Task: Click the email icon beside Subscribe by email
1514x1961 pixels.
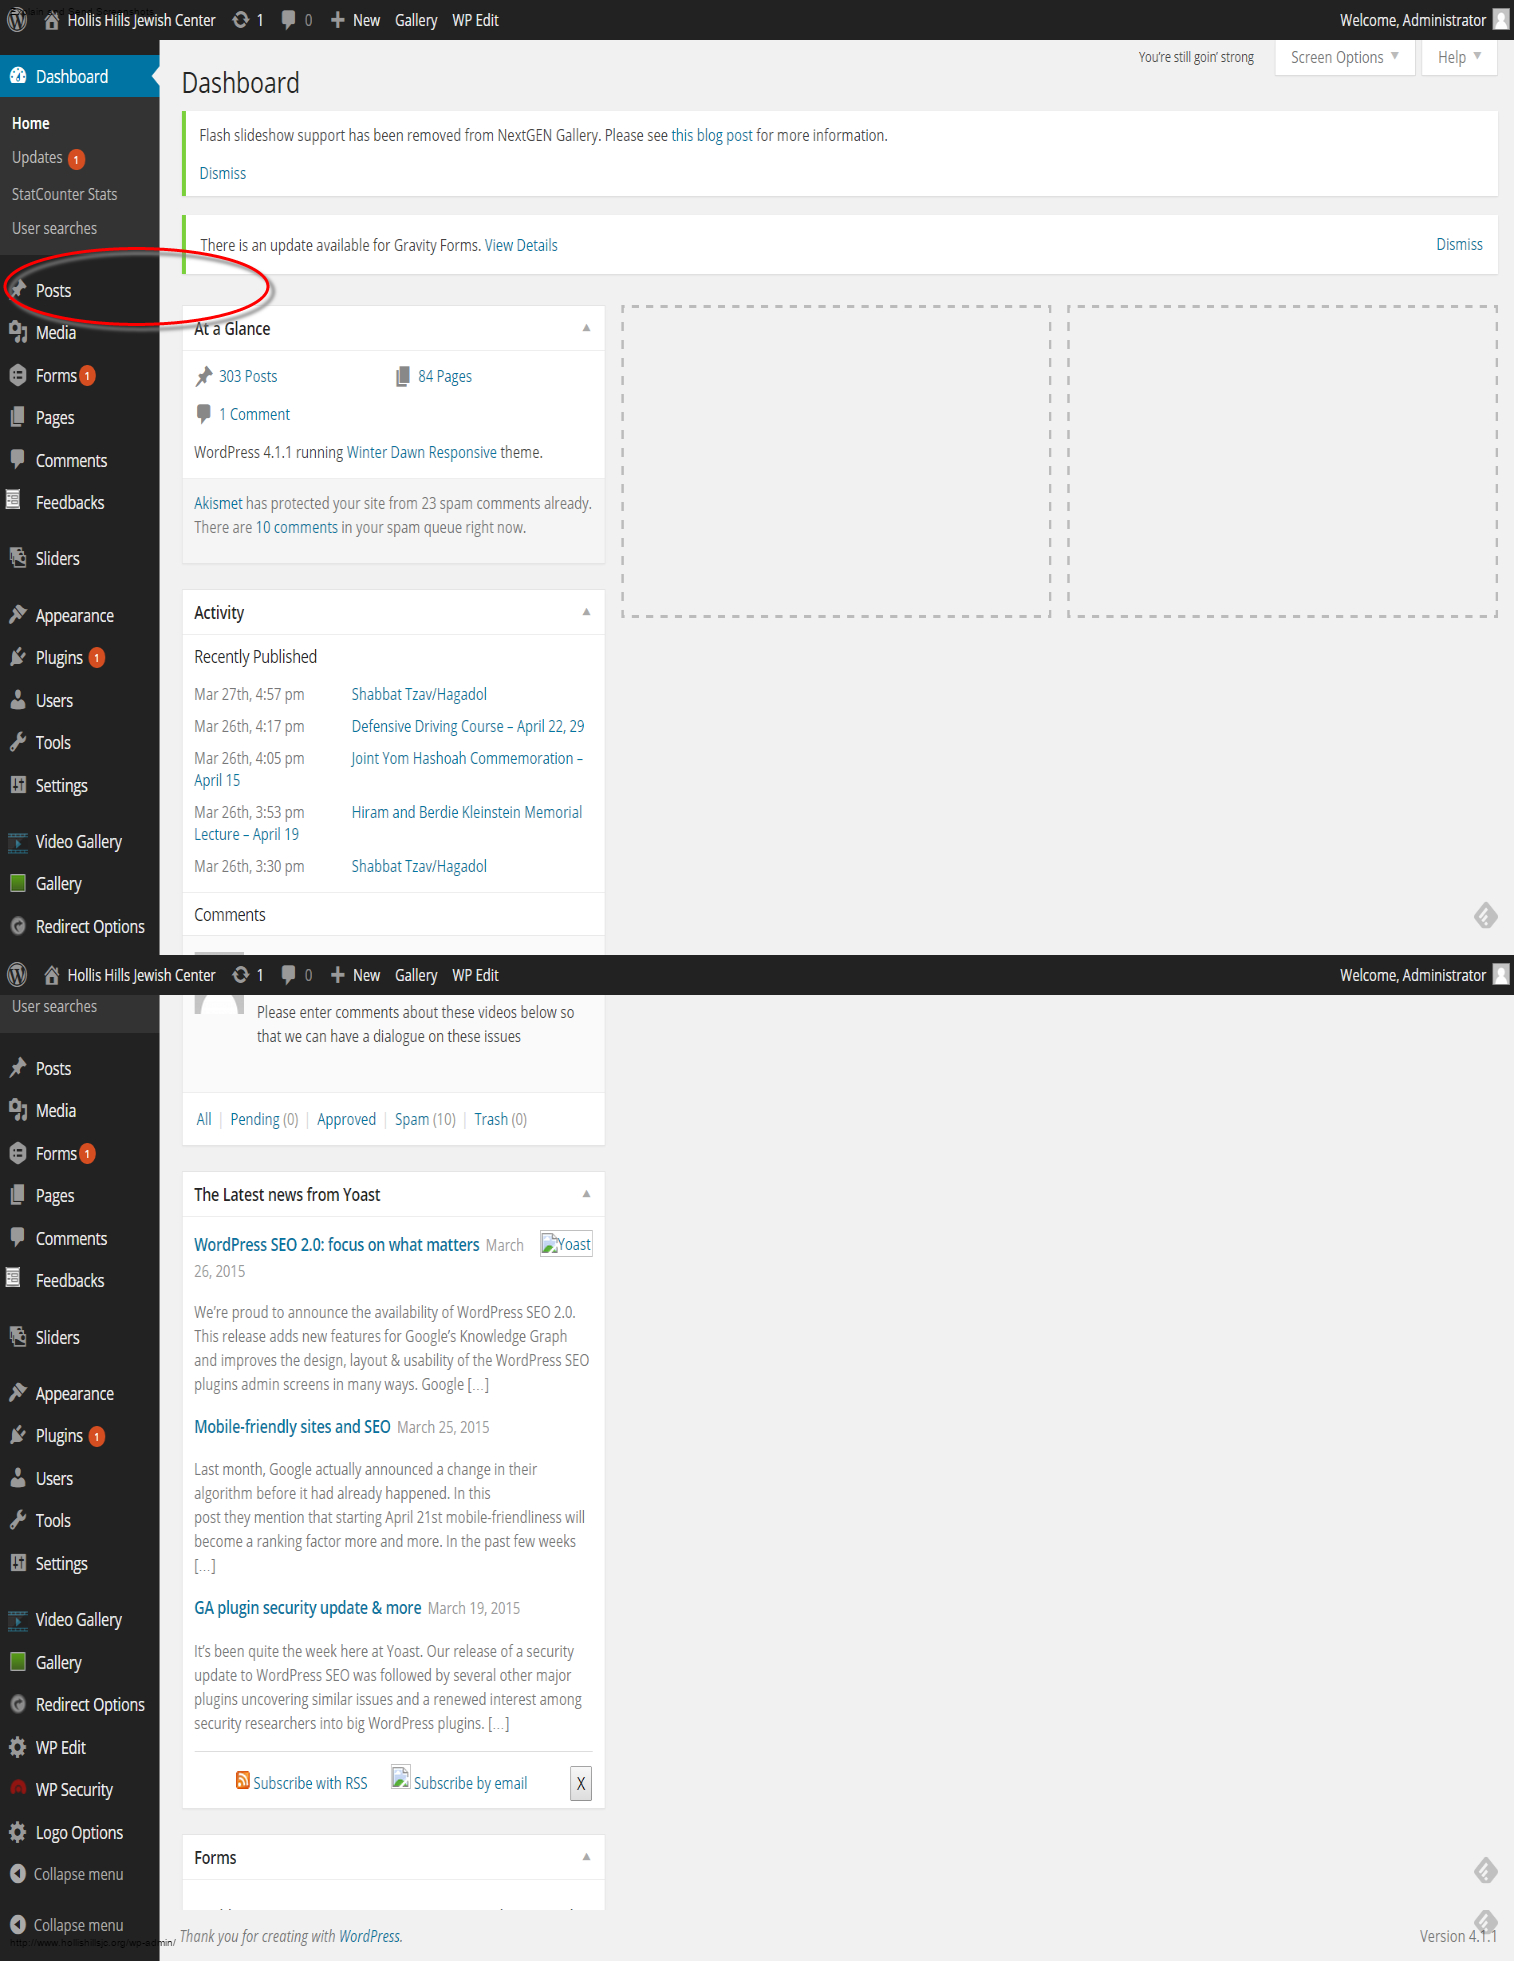Action: pos(400,1777)
